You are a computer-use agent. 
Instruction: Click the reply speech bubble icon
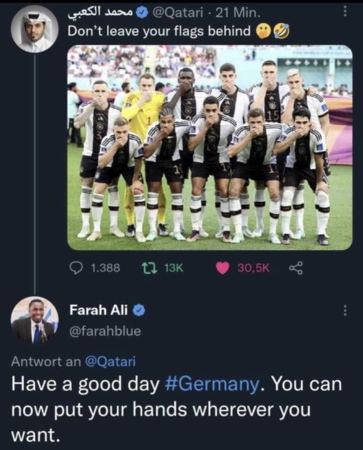tap(77, 267)
